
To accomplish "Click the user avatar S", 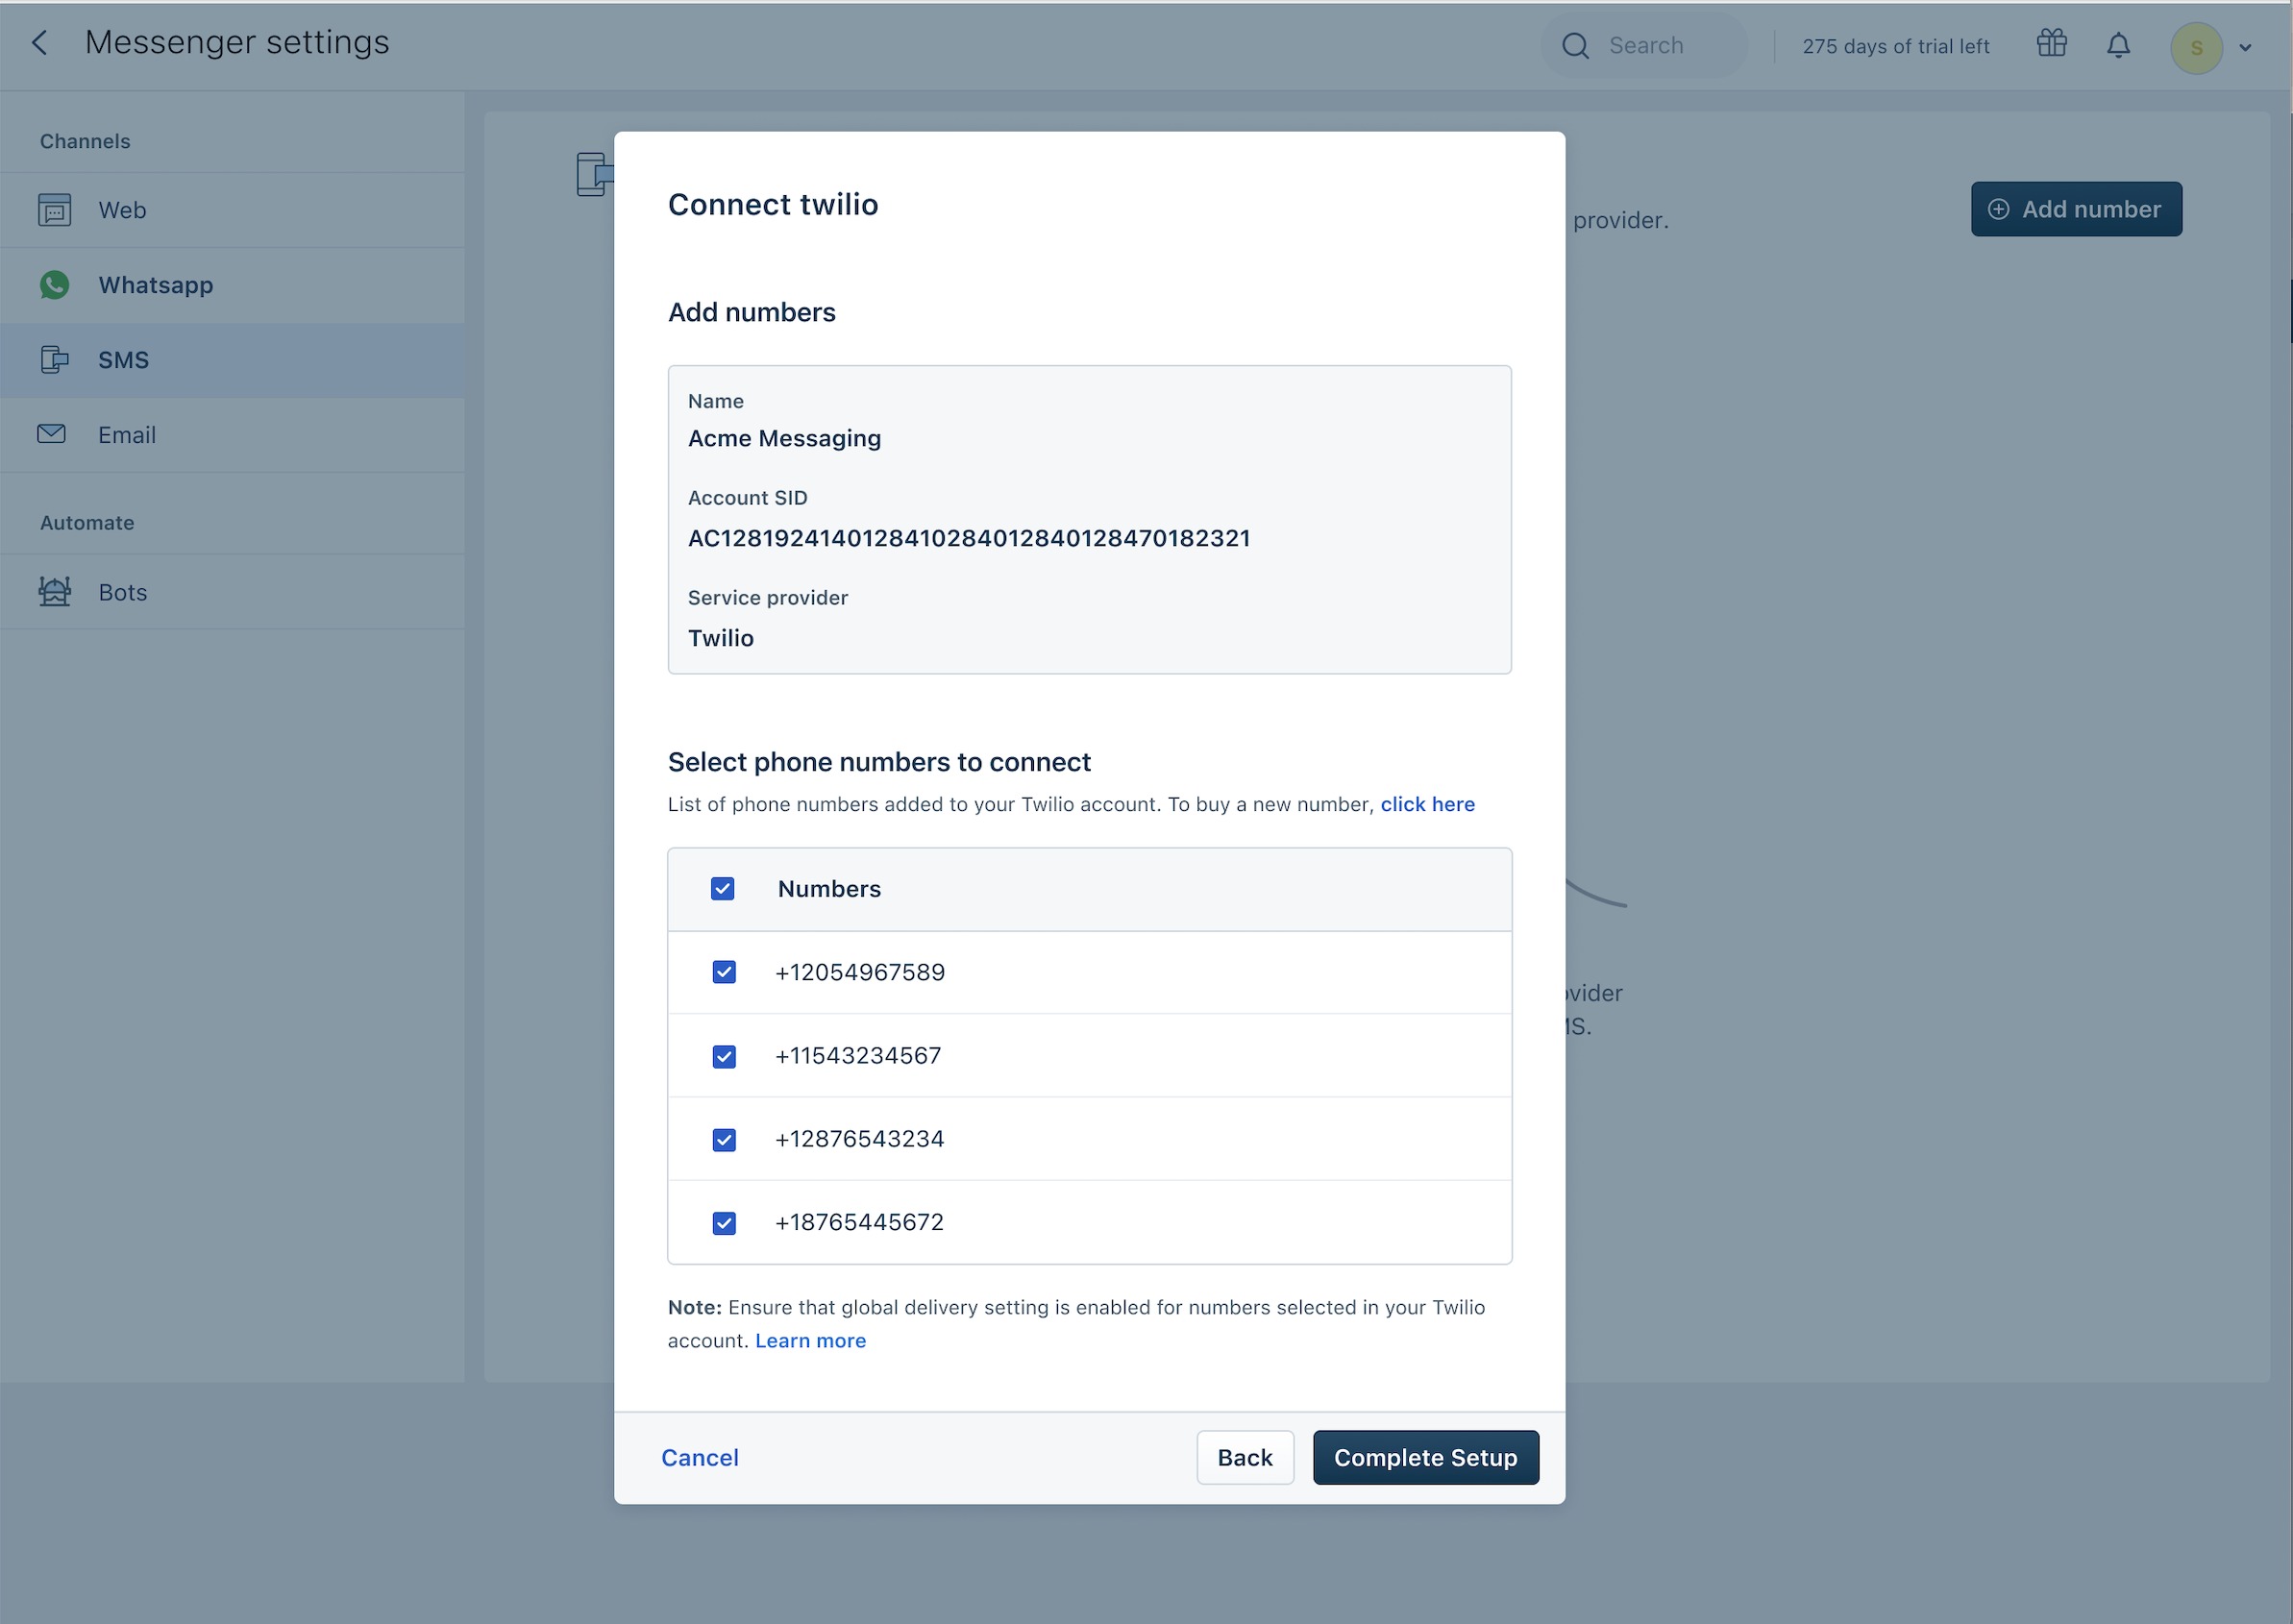I will (2196, 47).
